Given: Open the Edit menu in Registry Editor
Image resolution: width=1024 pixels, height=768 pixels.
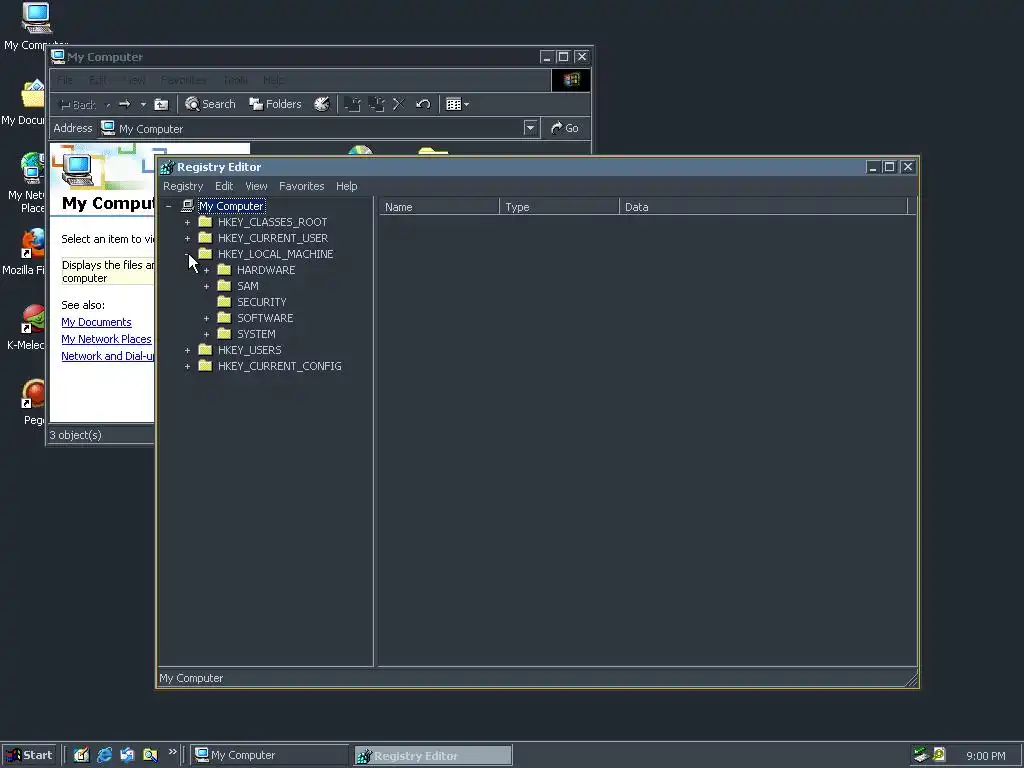Looking at the screenshot, I should tap(224, 186).
